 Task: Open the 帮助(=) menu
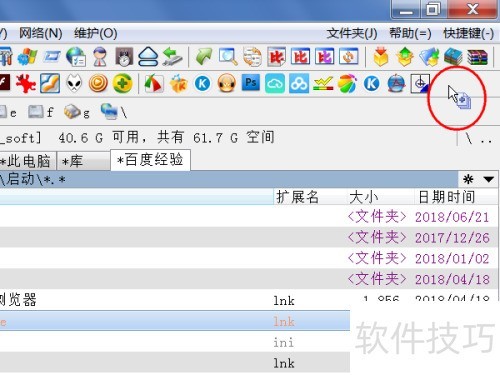pyautogui.click(x=410, y=33)
